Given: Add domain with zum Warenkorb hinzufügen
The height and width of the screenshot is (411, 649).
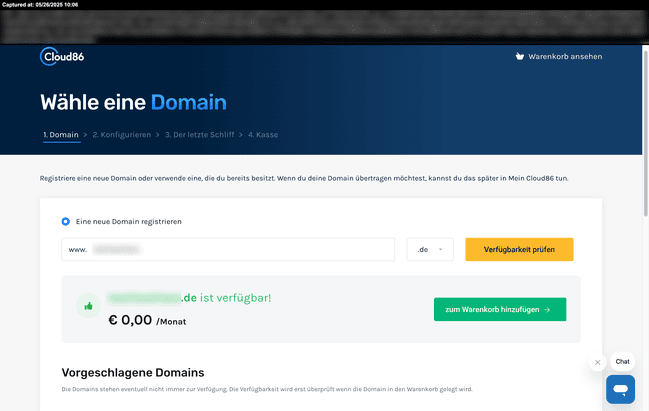Looking at the screenshot, I should (x=500, y=309).
